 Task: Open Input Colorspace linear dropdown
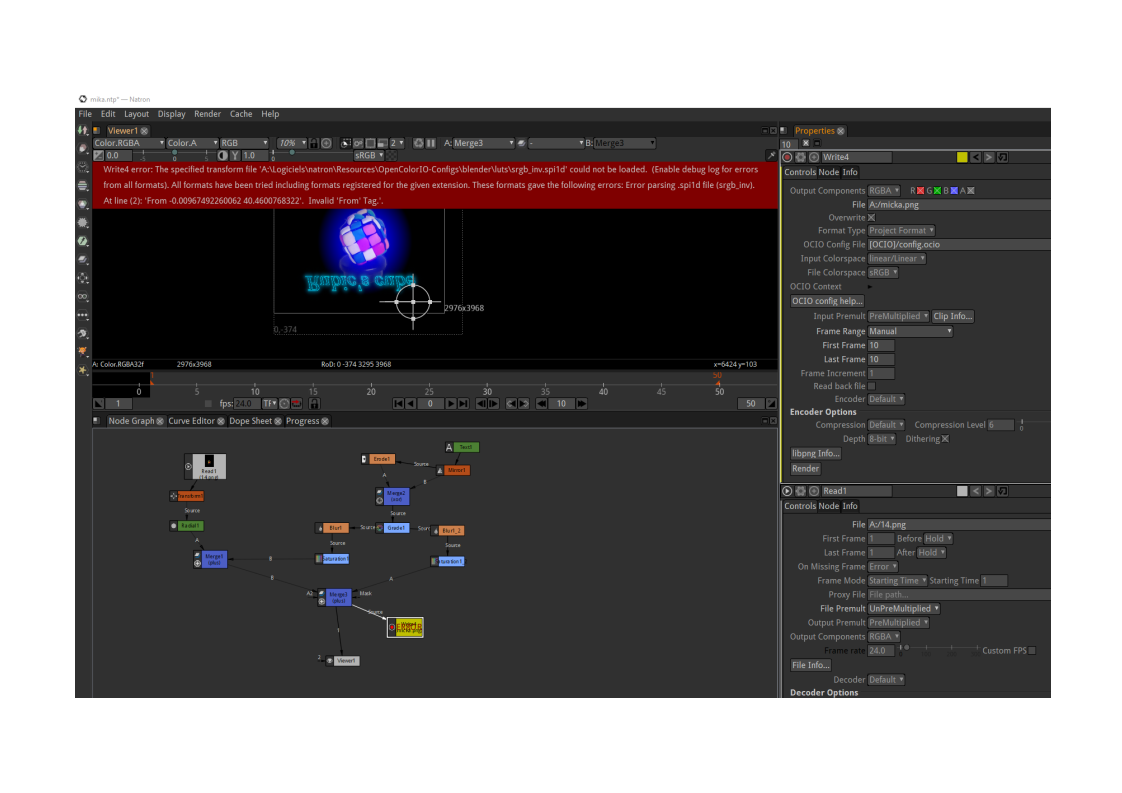(897, 259)
